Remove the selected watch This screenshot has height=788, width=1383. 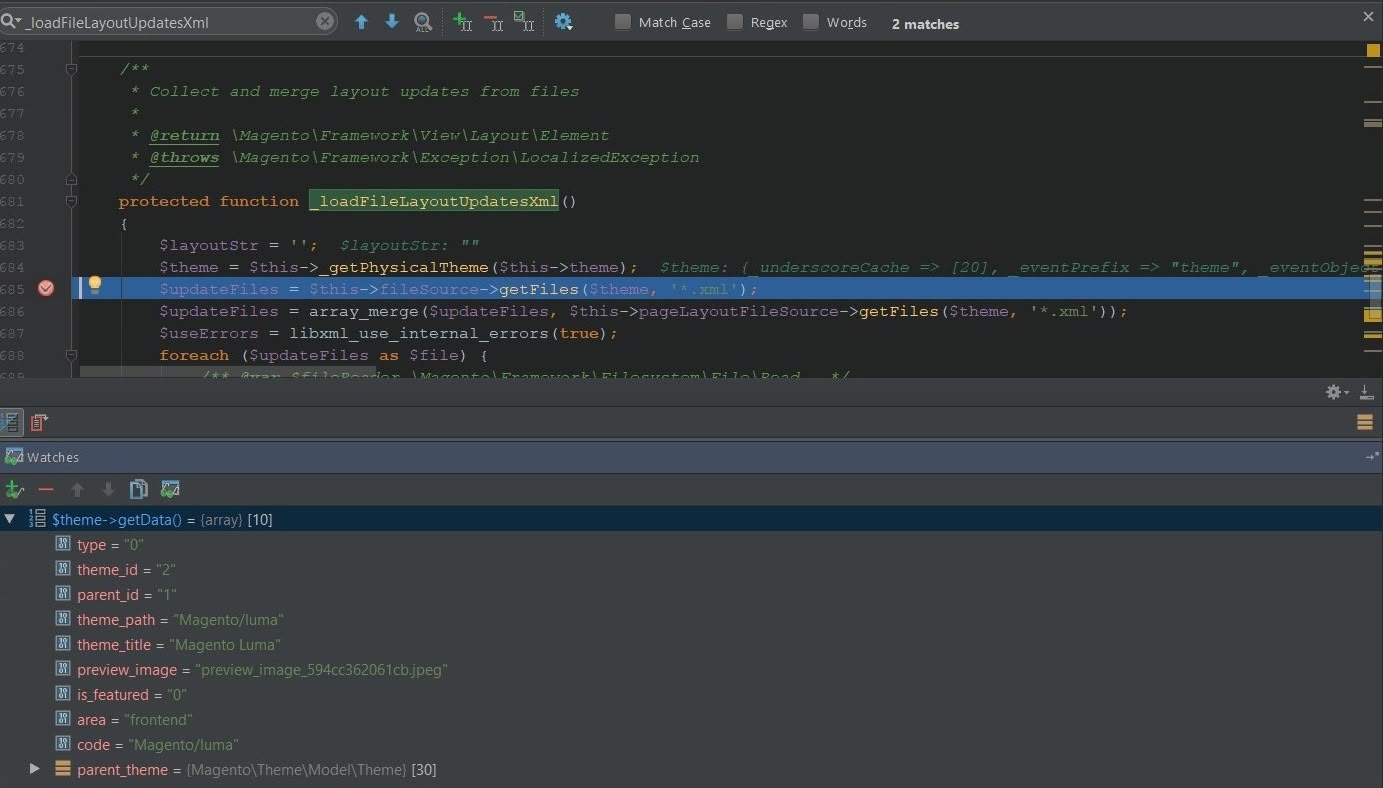click(45, 489)
